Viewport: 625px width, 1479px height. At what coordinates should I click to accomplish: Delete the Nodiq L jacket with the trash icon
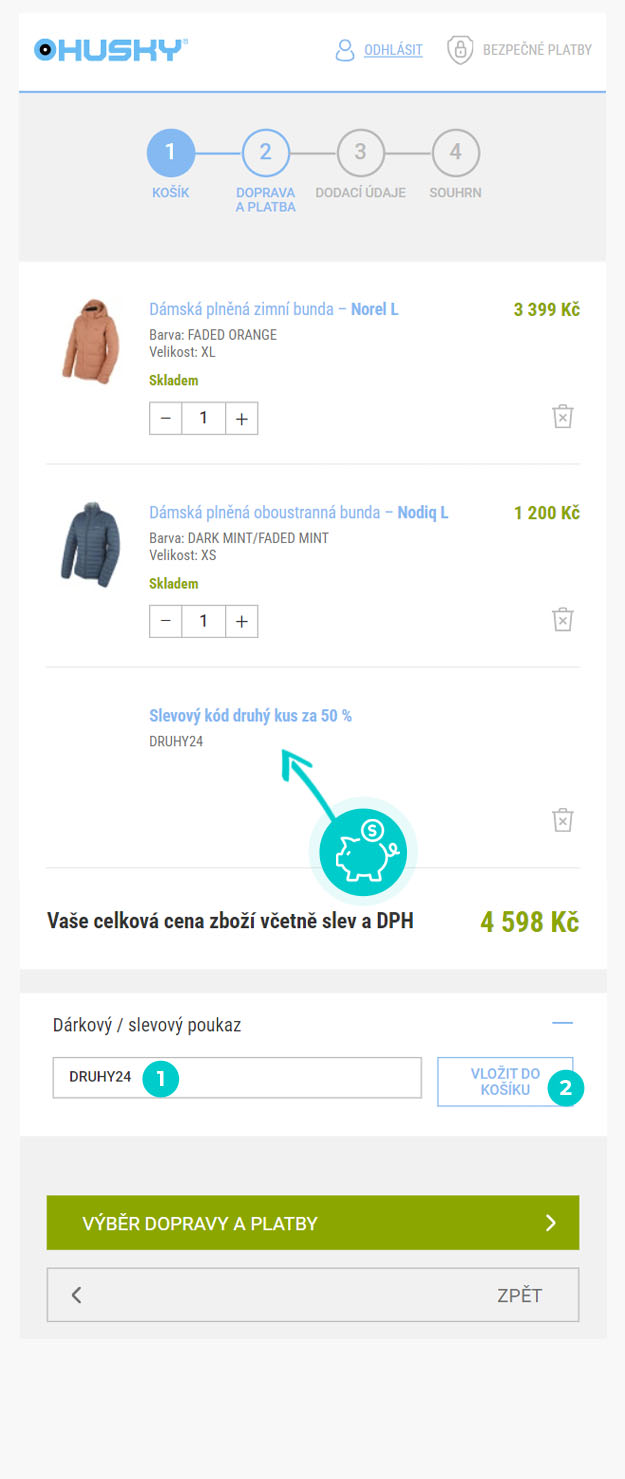tap(563, 619)
